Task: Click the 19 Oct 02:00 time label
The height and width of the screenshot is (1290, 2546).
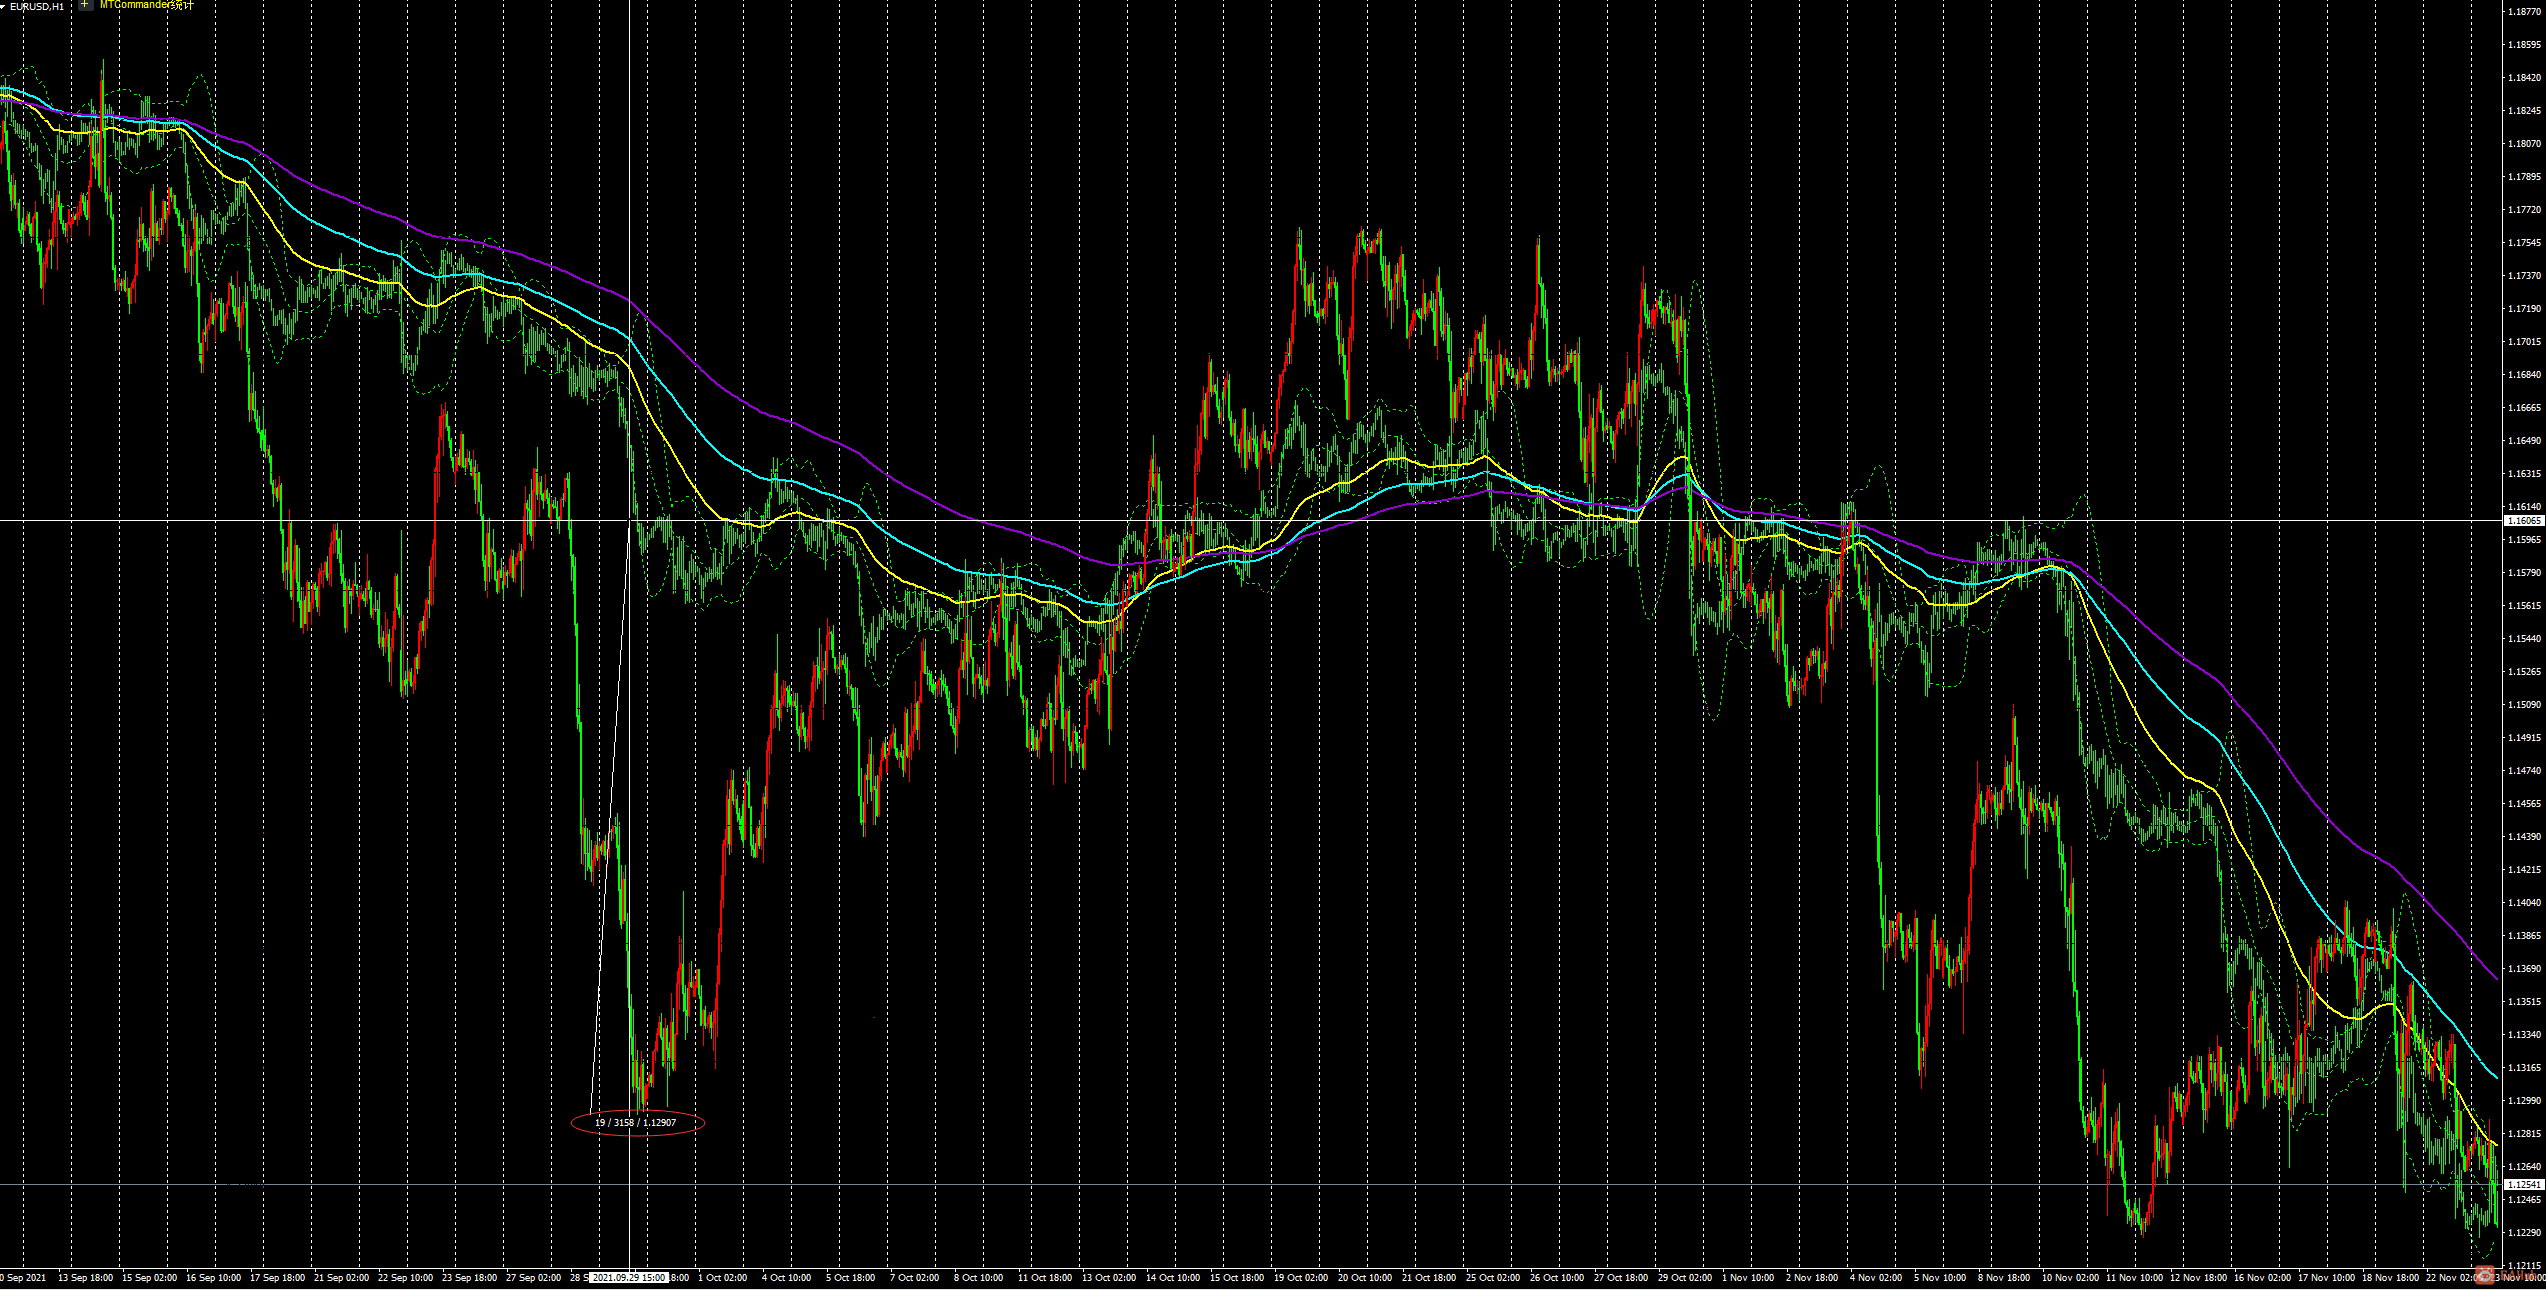Action: [1300, 1278]
